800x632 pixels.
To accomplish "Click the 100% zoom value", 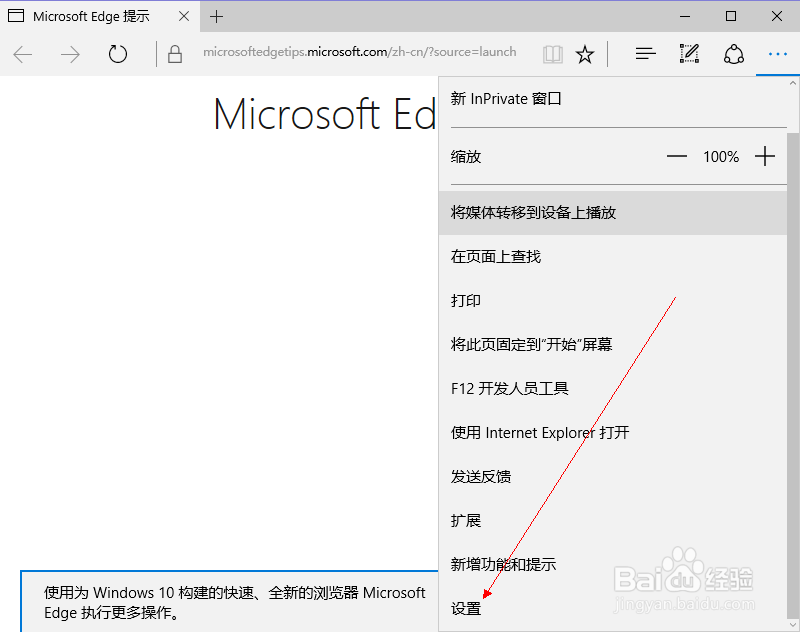I will [721, 157].
